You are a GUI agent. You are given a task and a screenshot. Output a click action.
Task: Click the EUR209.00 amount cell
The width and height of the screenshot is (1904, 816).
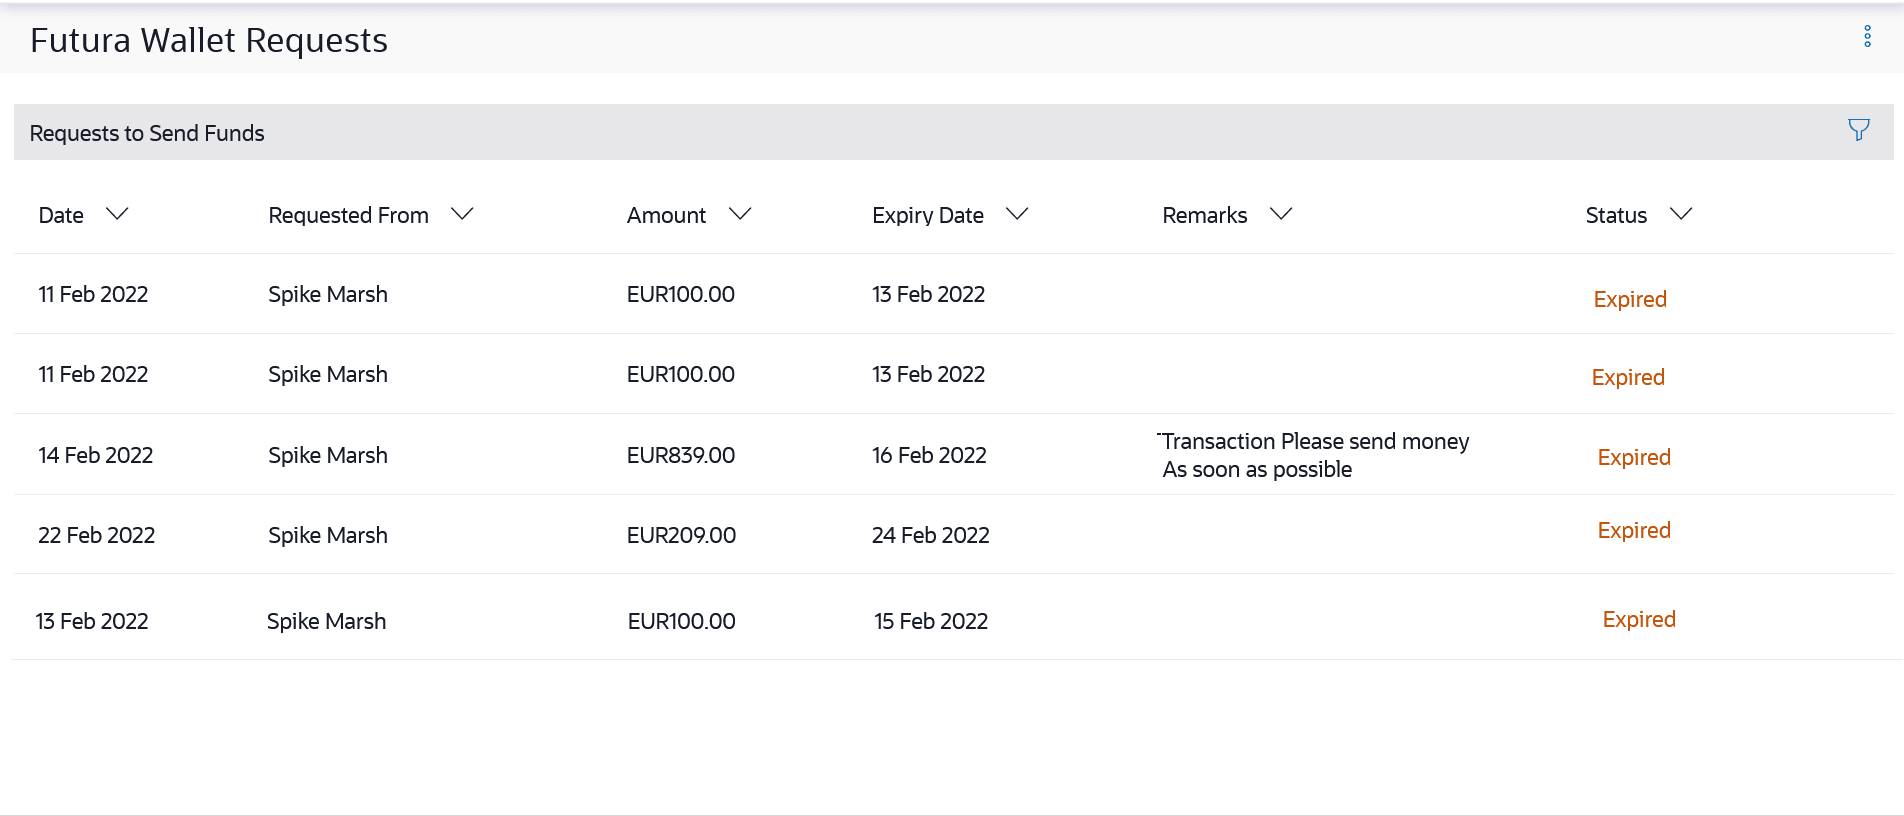680,535
